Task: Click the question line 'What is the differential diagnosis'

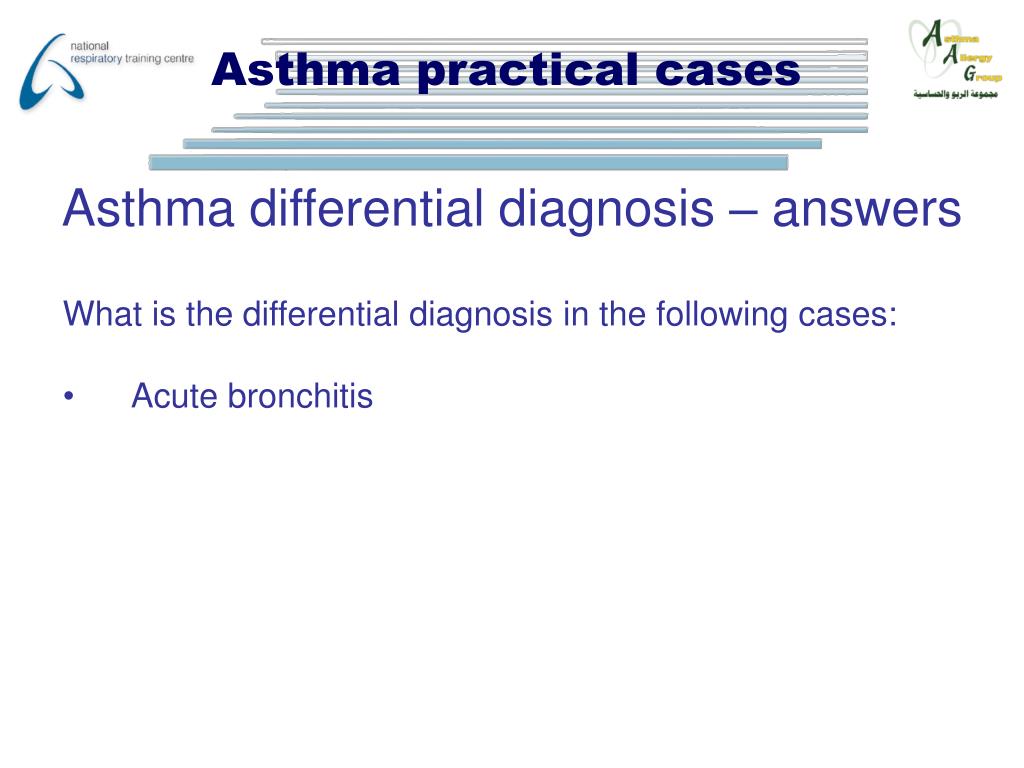Action: (480, 314)
